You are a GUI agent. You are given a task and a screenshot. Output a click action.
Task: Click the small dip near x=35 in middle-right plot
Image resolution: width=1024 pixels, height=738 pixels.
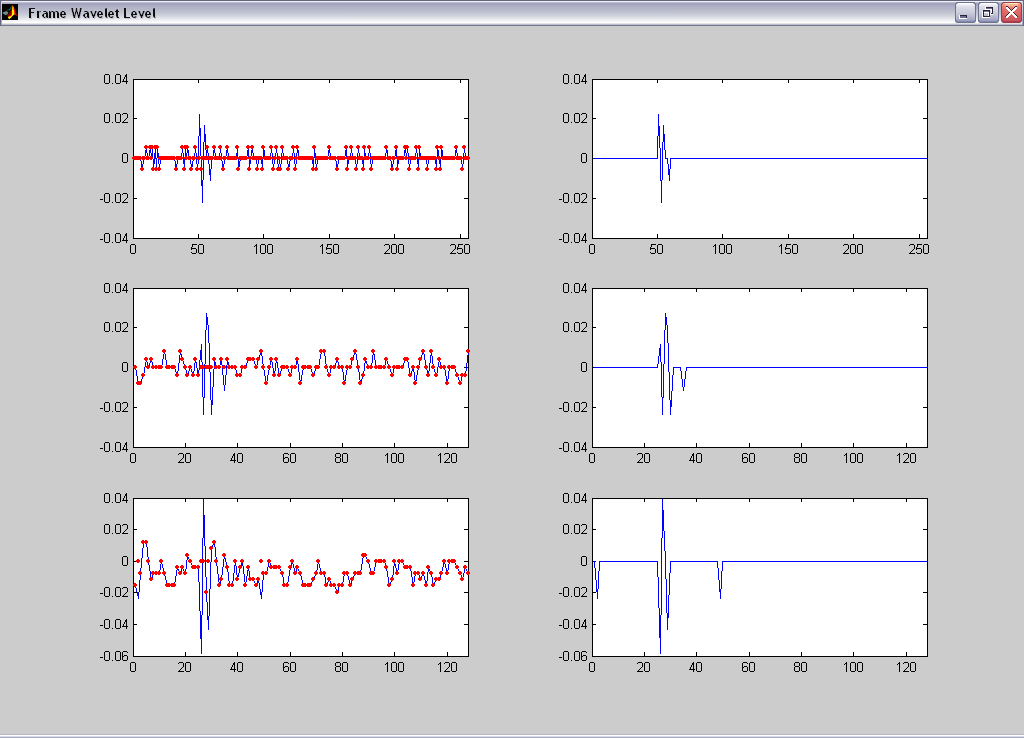pos(683,388)
